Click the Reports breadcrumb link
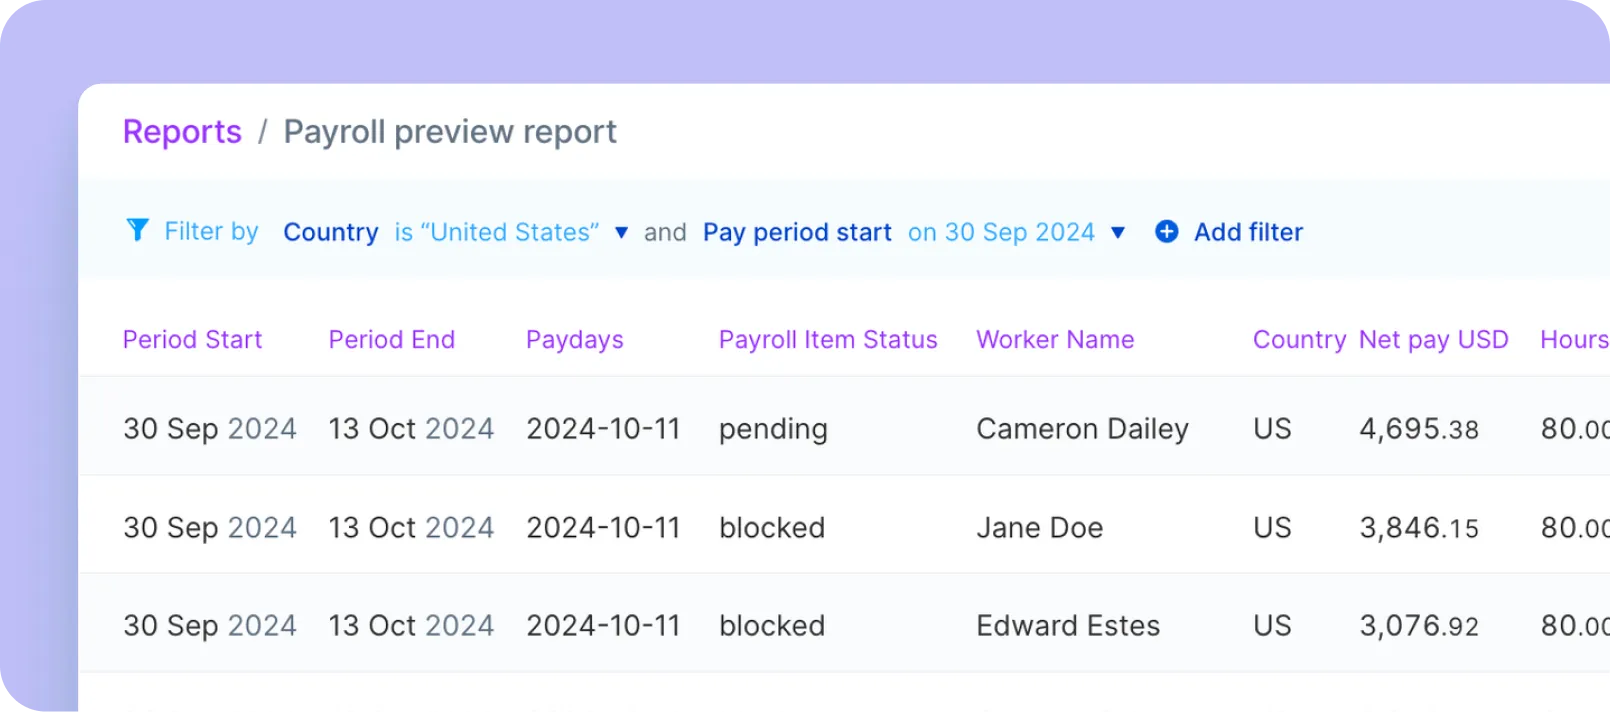1610x712 pixels. [x=182, y=131]
